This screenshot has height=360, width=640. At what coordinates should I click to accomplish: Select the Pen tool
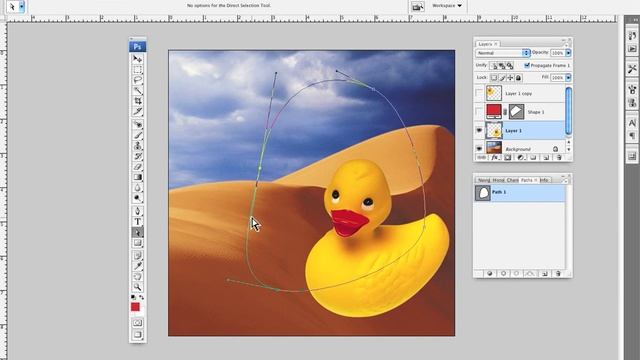[138, 211]
